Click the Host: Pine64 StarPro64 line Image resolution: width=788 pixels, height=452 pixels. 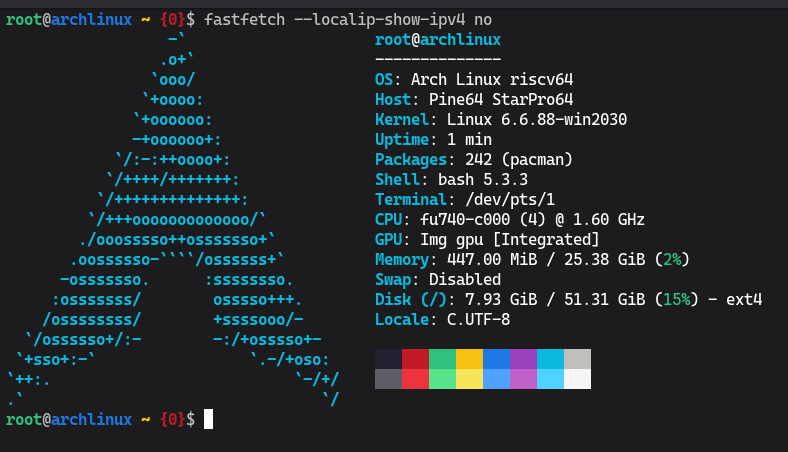[x=474, y=100]
